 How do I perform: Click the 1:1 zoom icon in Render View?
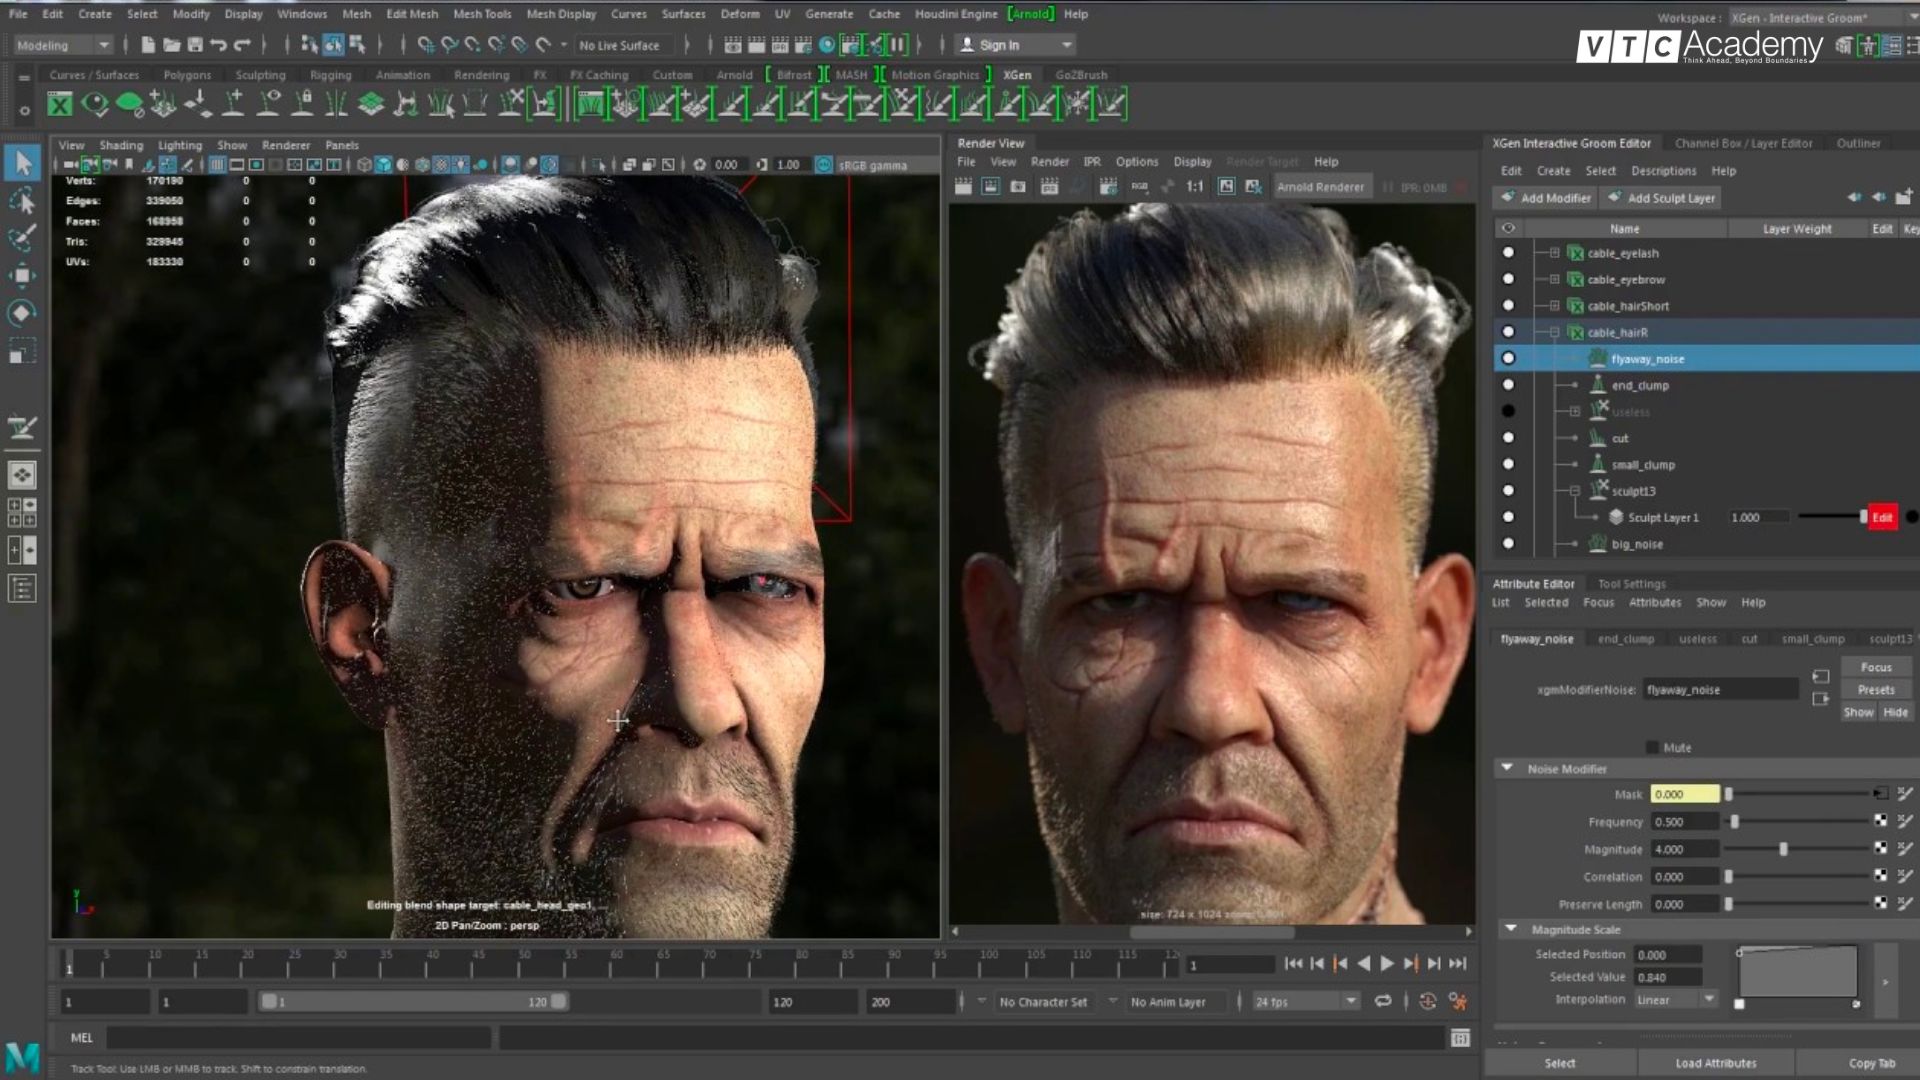1195,186
